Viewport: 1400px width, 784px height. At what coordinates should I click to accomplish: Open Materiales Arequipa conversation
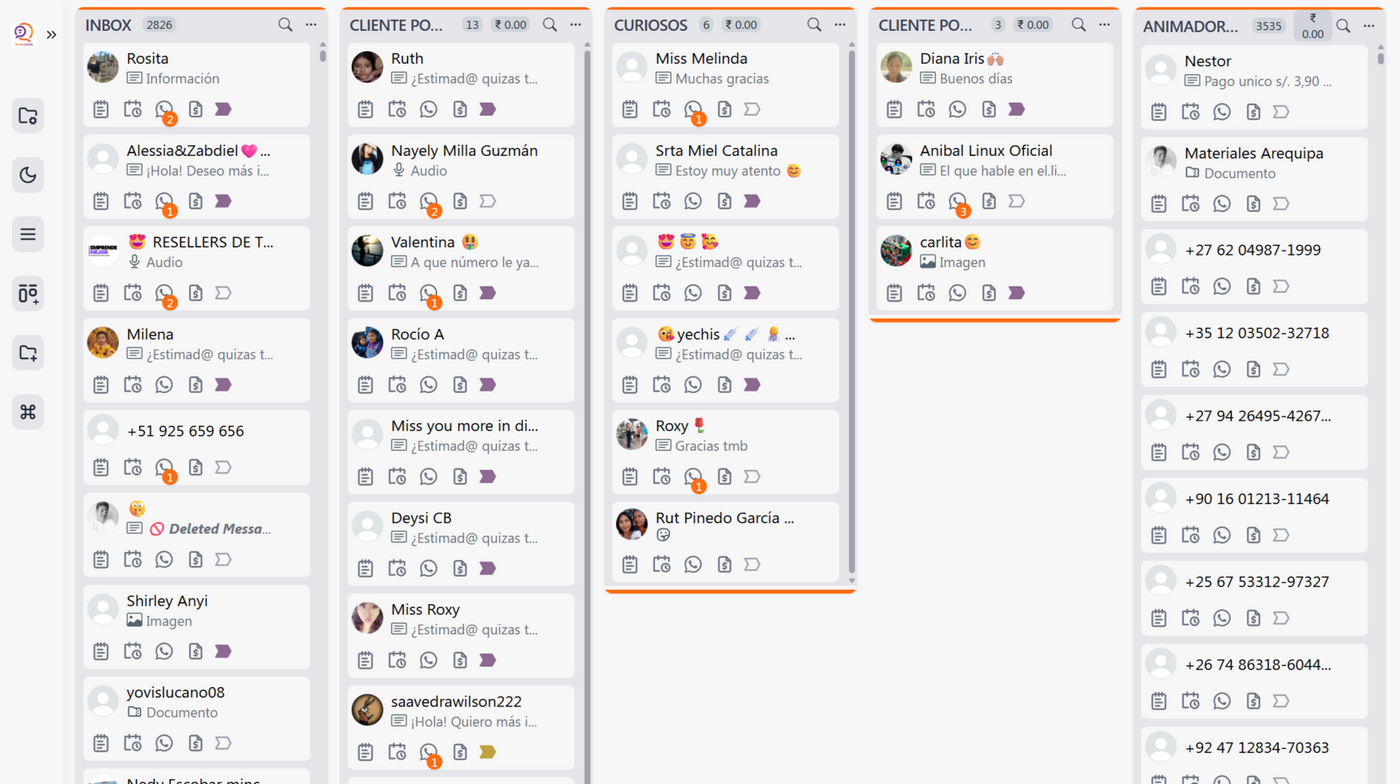tap(1254, 180)
